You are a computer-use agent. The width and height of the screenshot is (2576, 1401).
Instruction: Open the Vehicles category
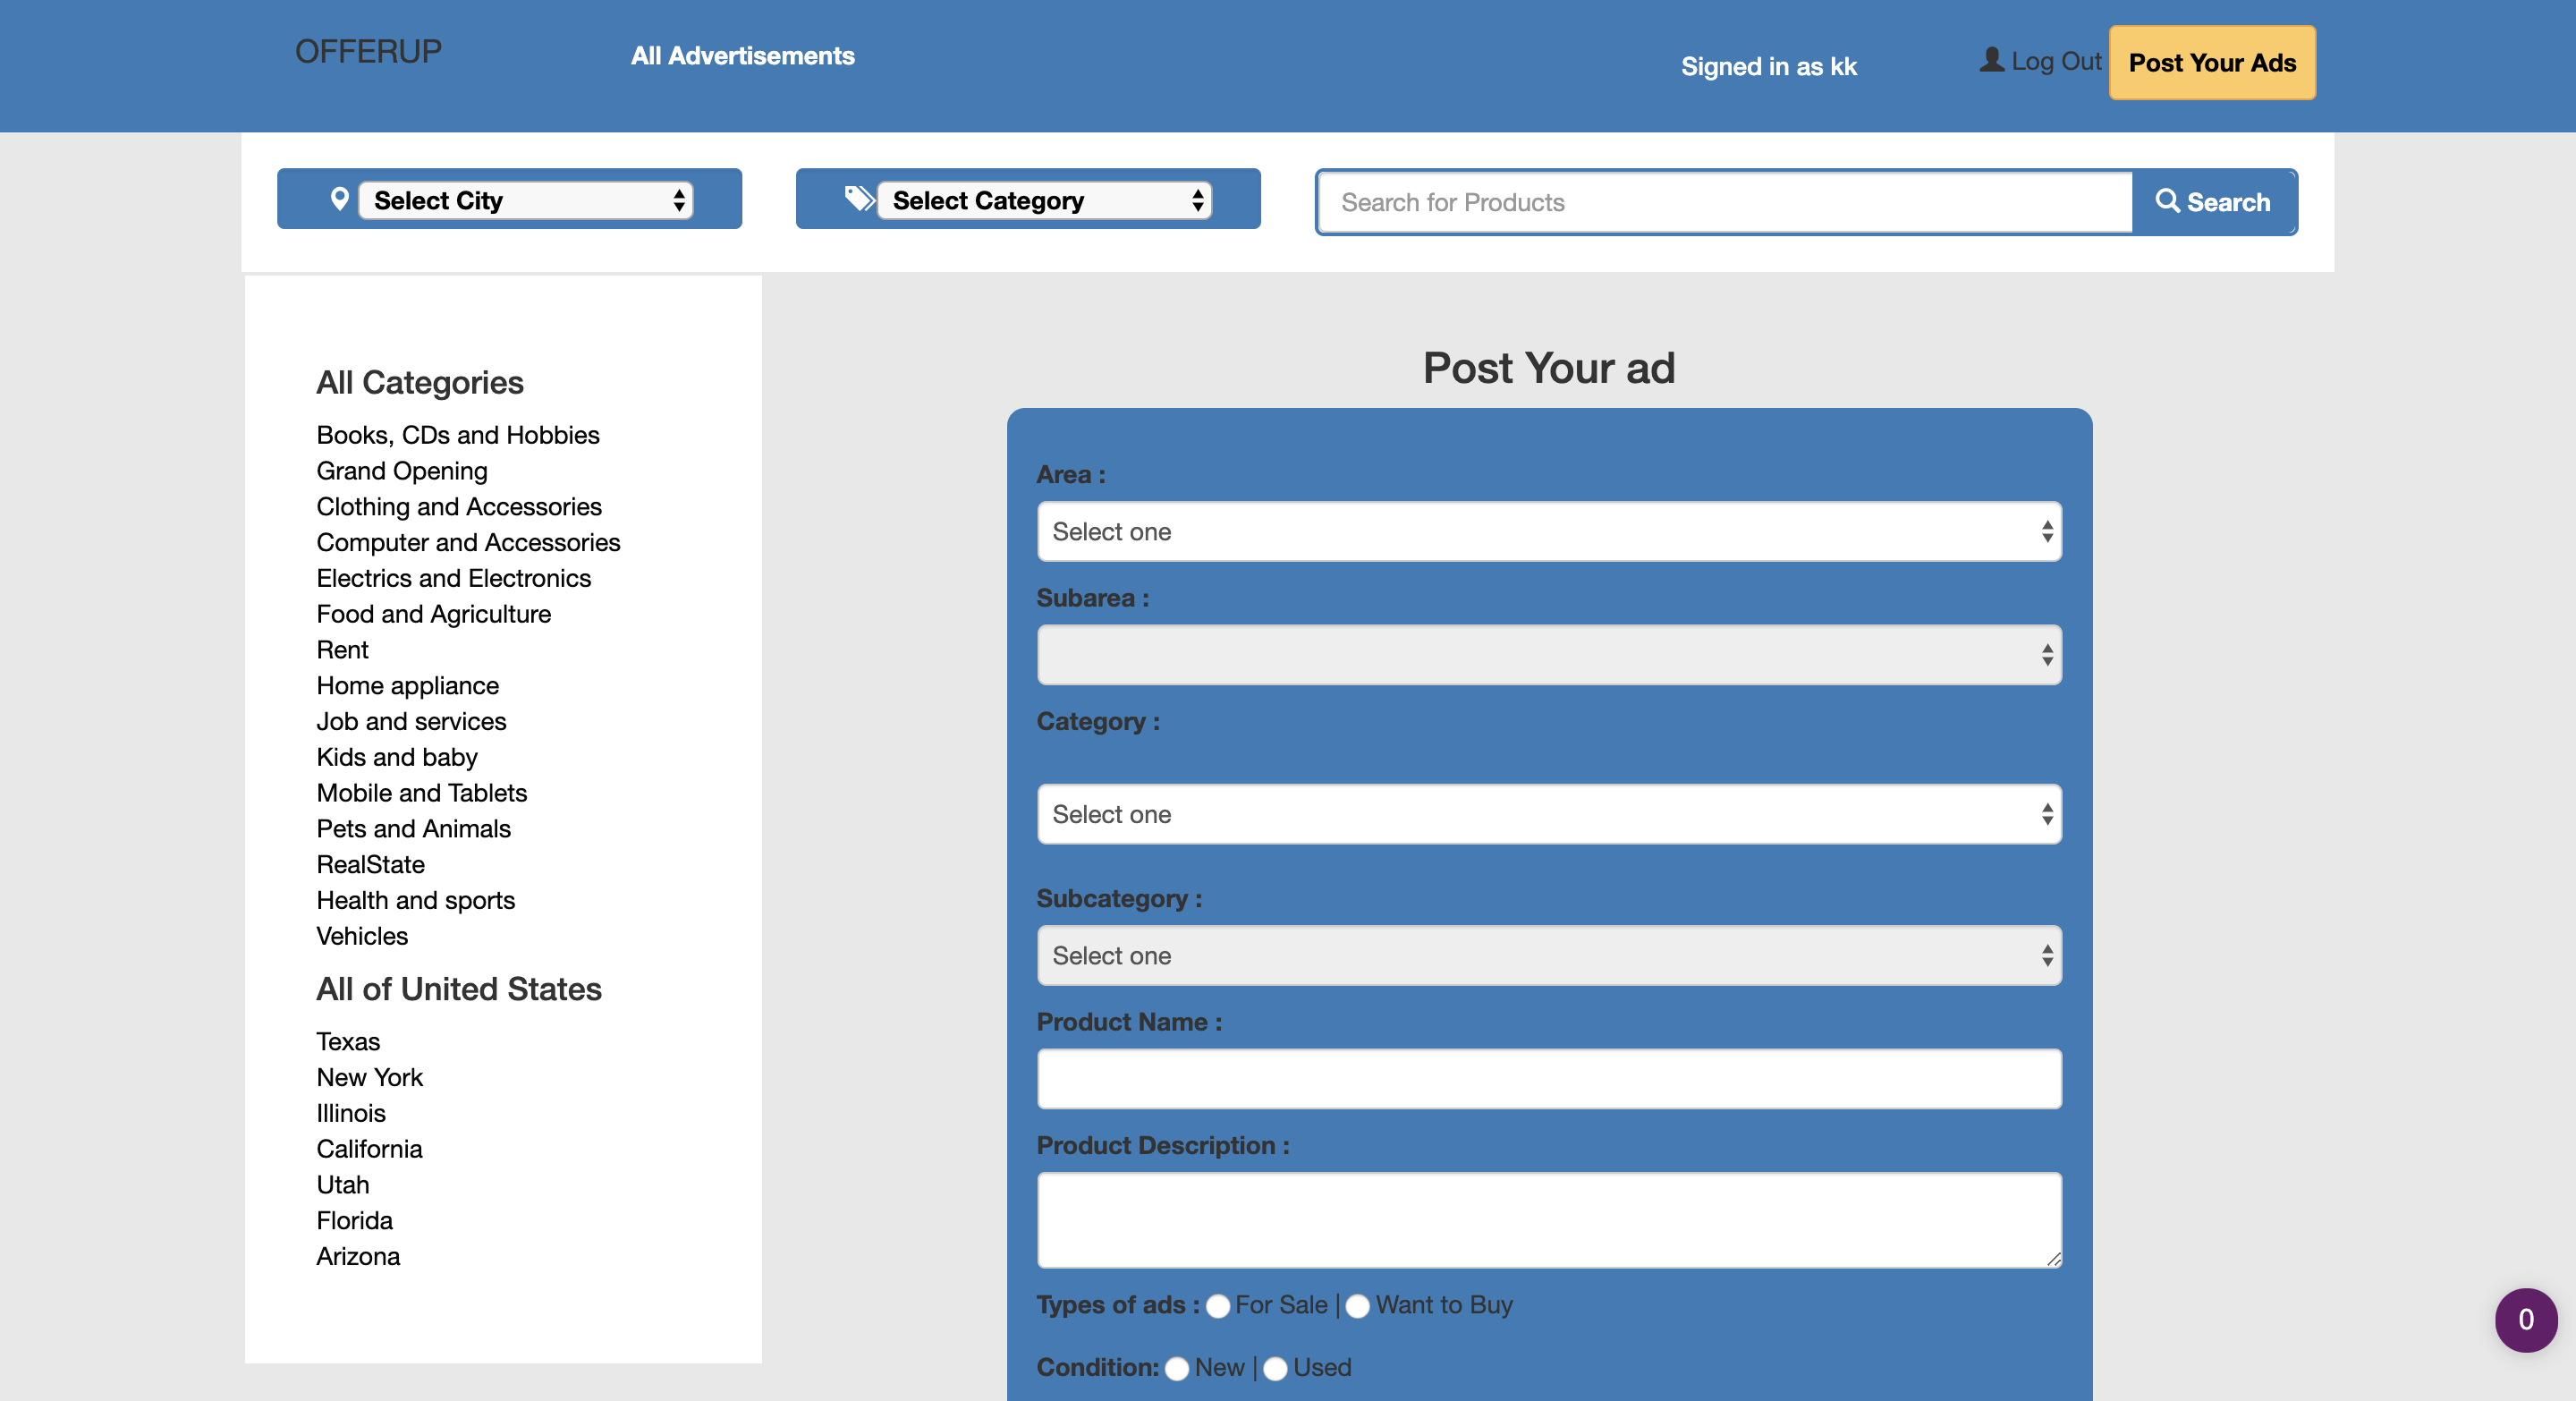click(362, 936)
